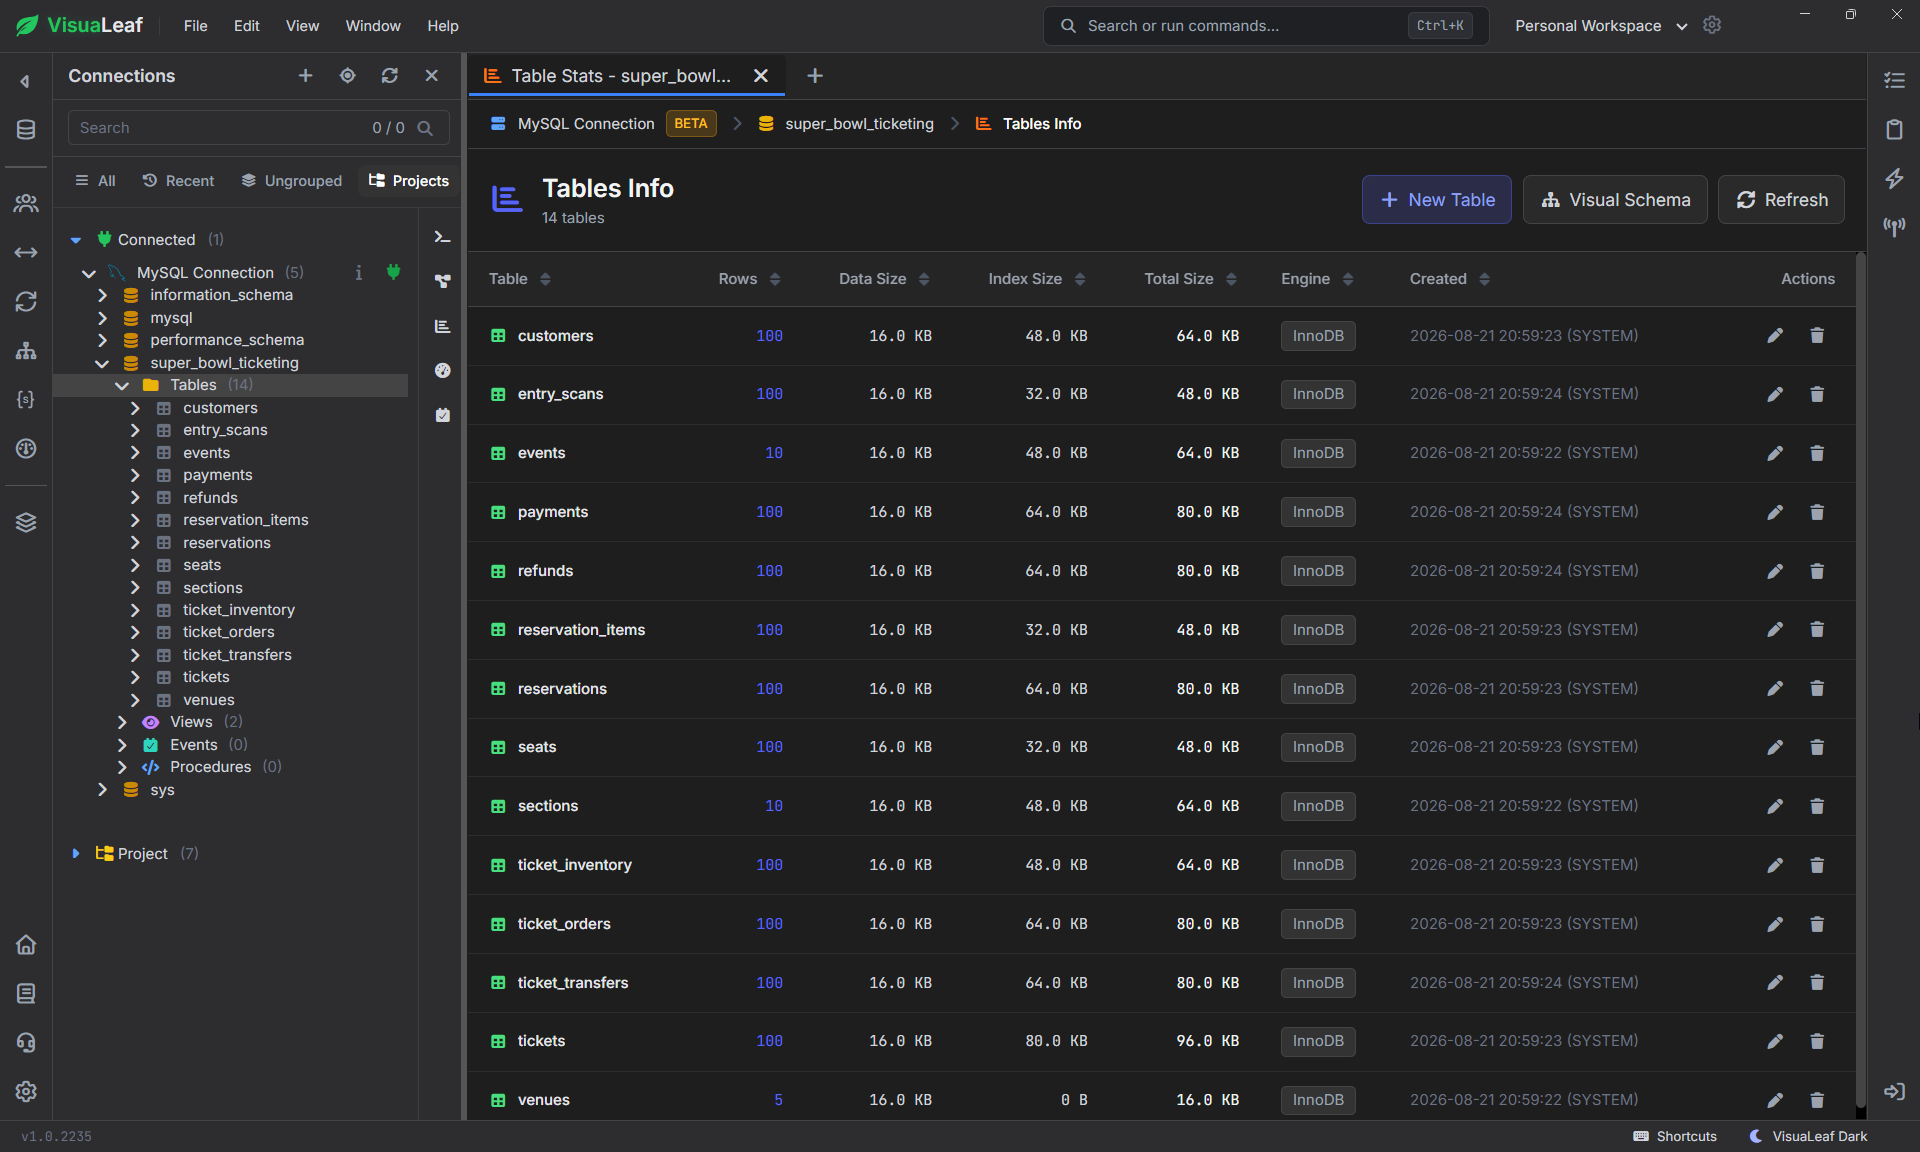Image resolution: width=1920 pixels, height=1152 pixels.
Task: Delete the venues table with trash icon
Action: [1817, 1100]
